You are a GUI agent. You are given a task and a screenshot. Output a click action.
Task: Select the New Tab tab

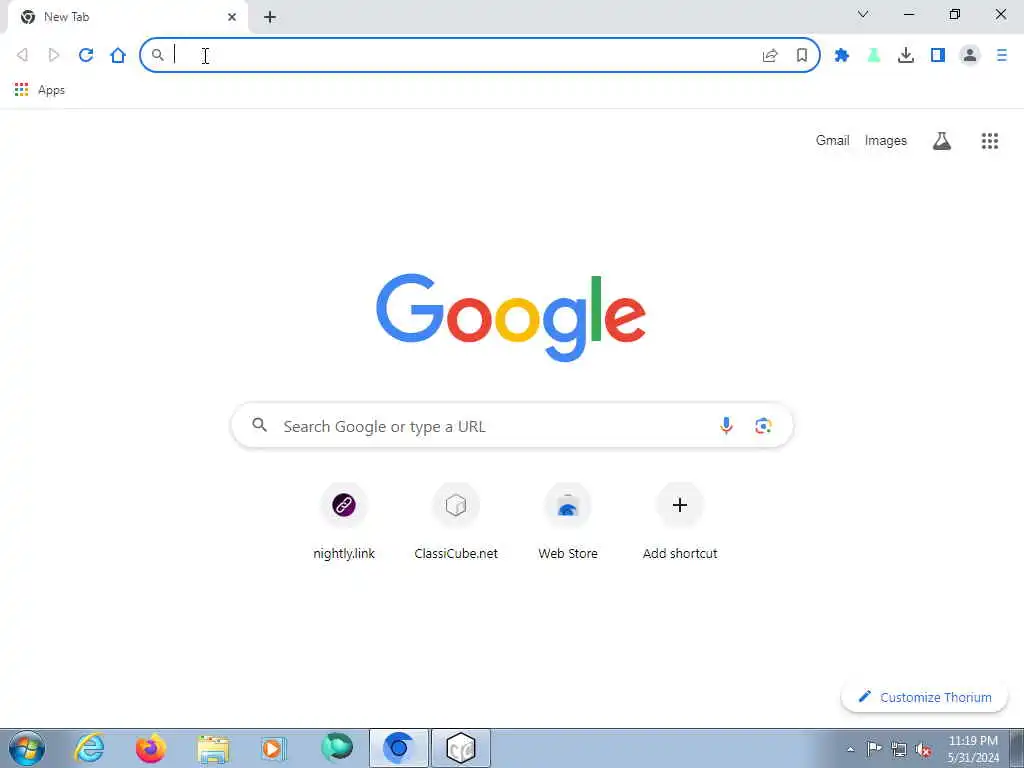pos(127,17)
